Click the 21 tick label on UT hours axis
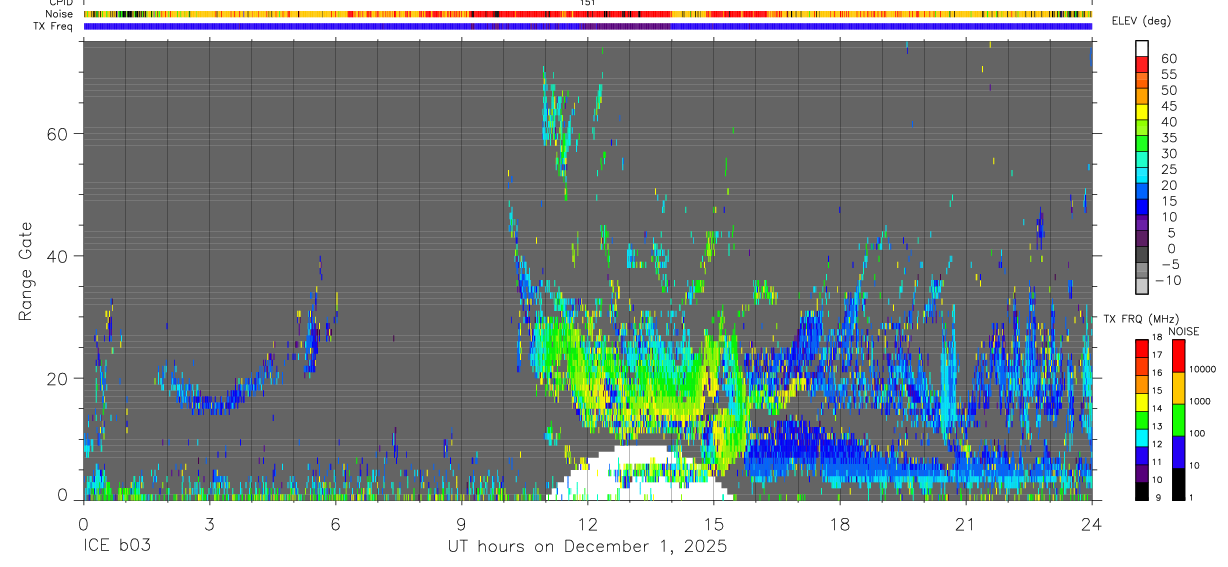Viewport: 1228px width, 567px height. point(965,523)
